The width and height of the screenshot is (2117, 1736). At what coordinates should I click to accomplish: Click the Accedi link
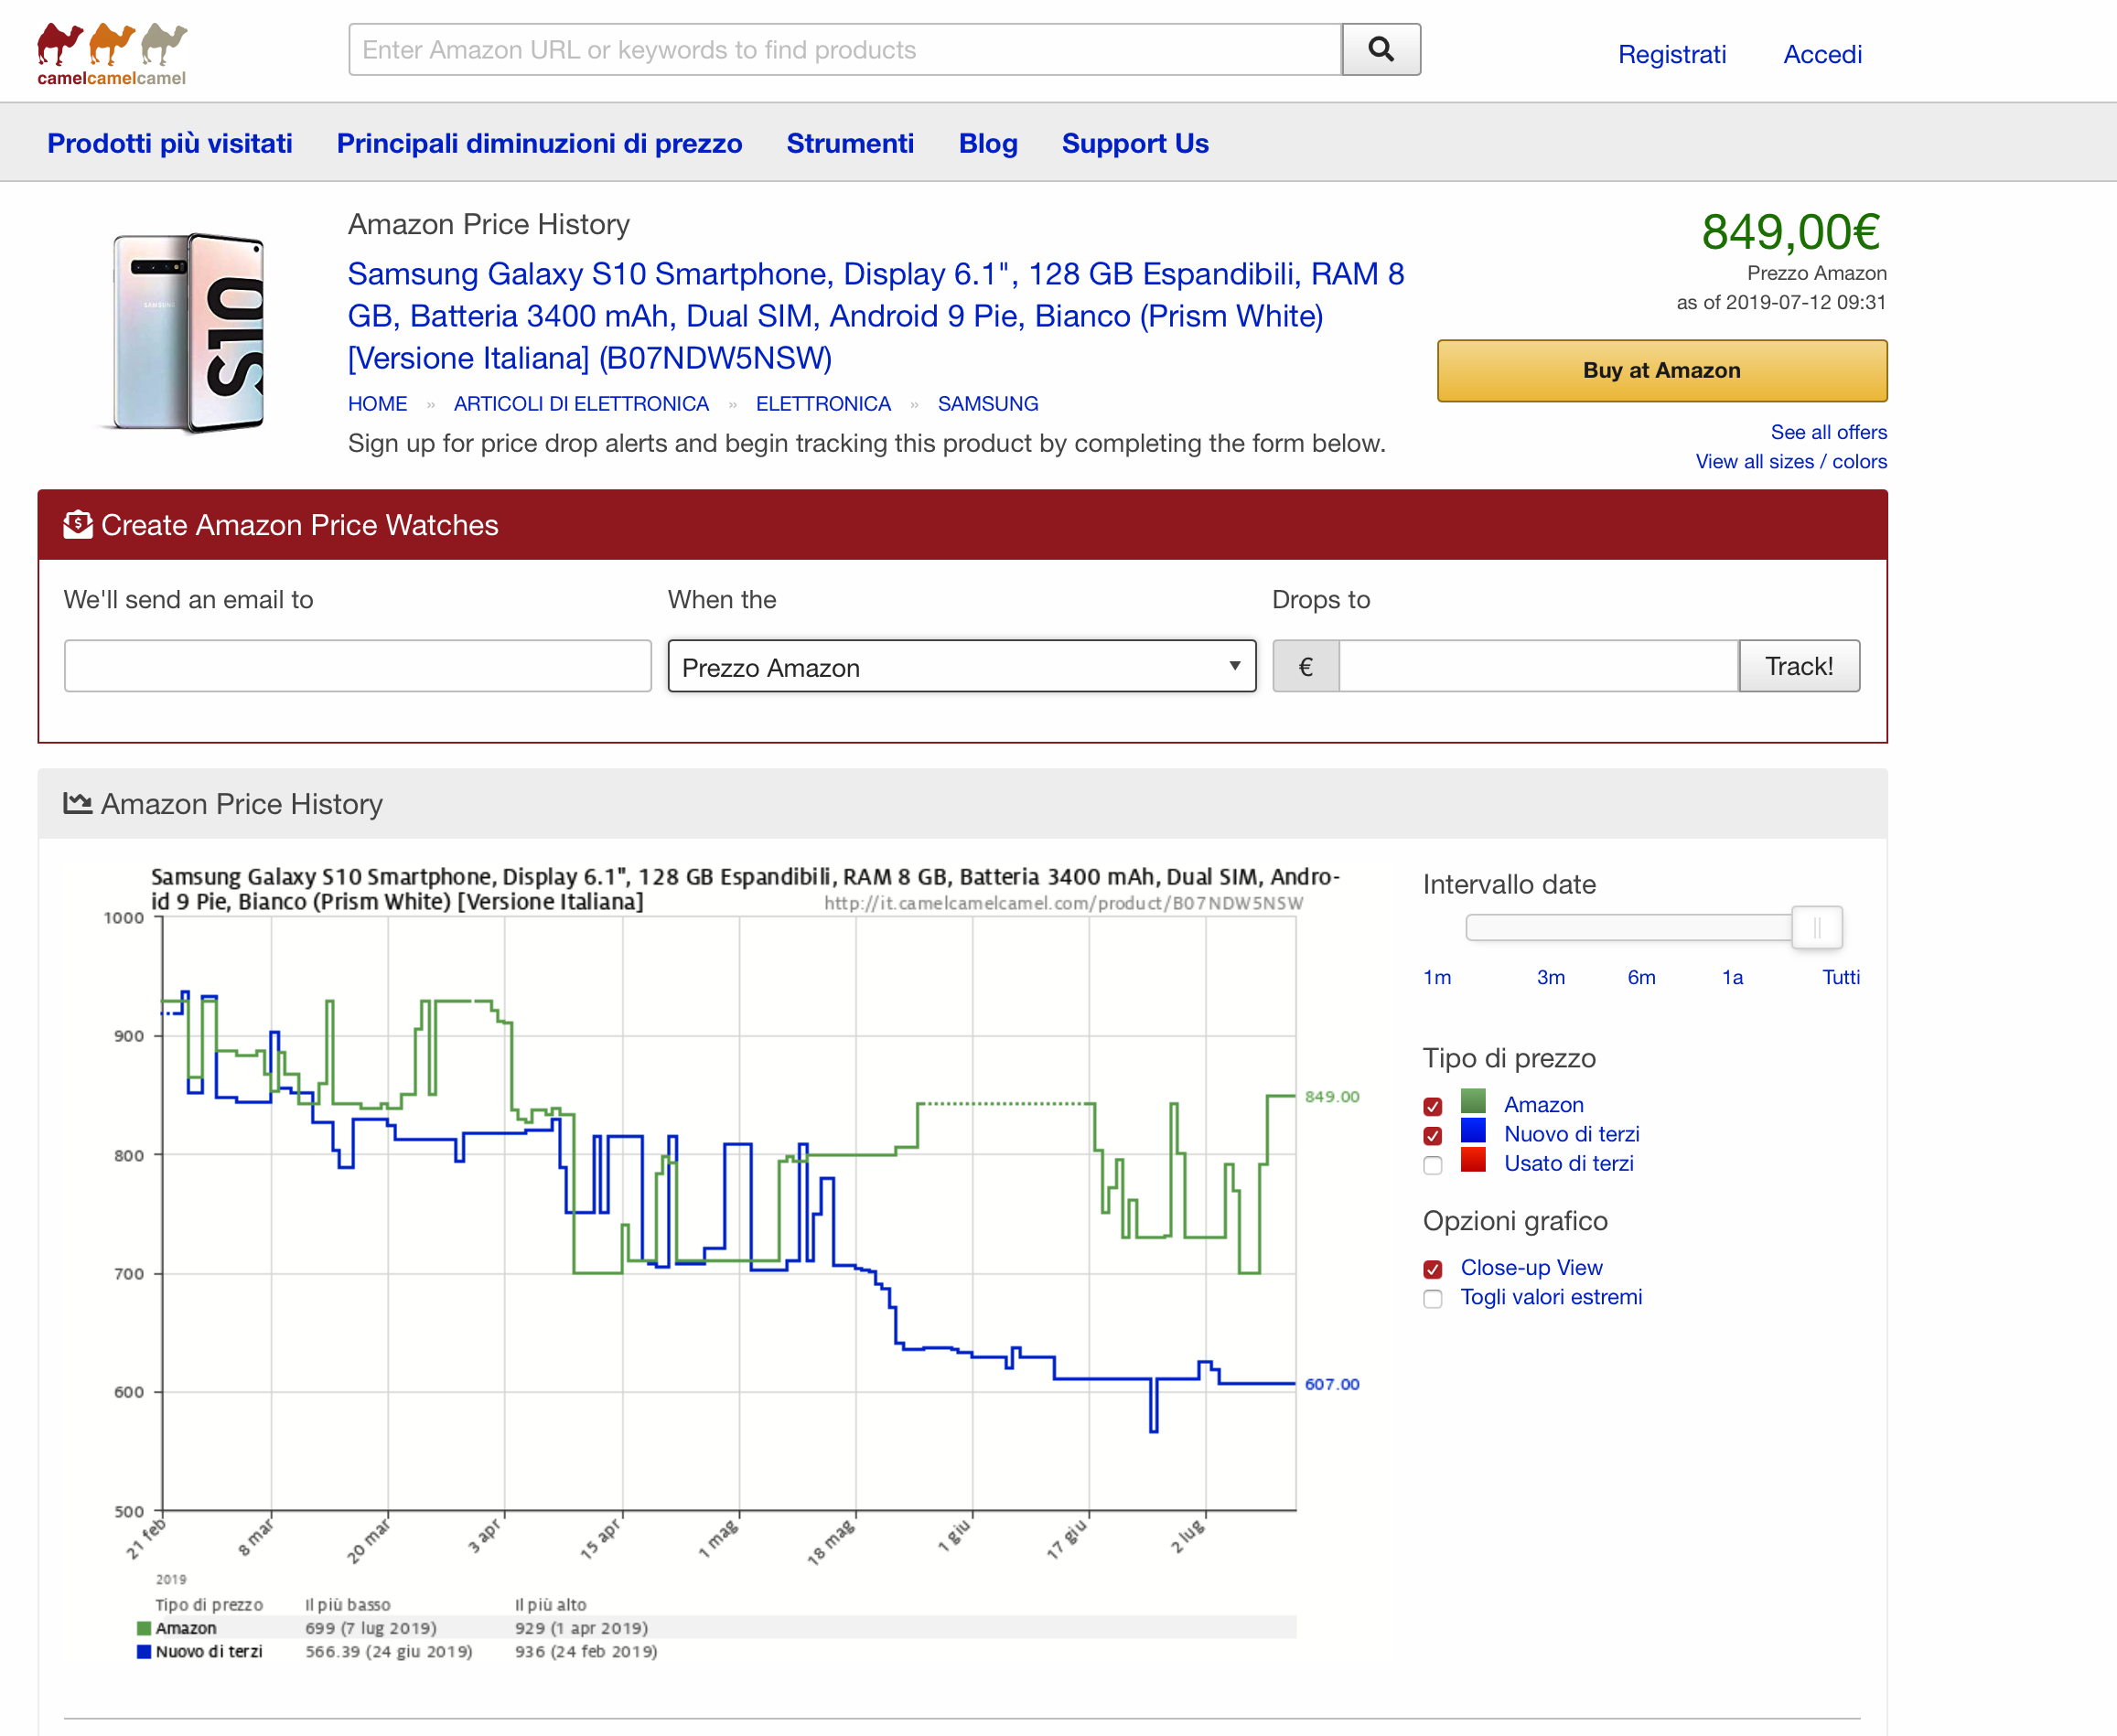coord(1822,54)
